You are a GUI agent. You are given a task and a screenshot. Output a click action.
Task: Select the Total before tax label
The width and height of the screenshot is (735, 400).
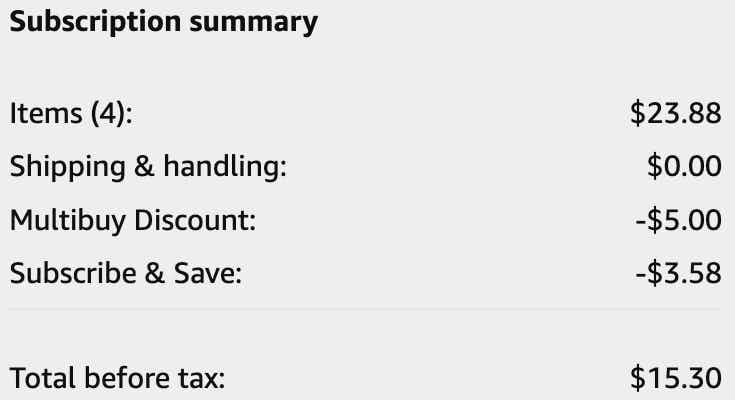click(x=117, y=378)
